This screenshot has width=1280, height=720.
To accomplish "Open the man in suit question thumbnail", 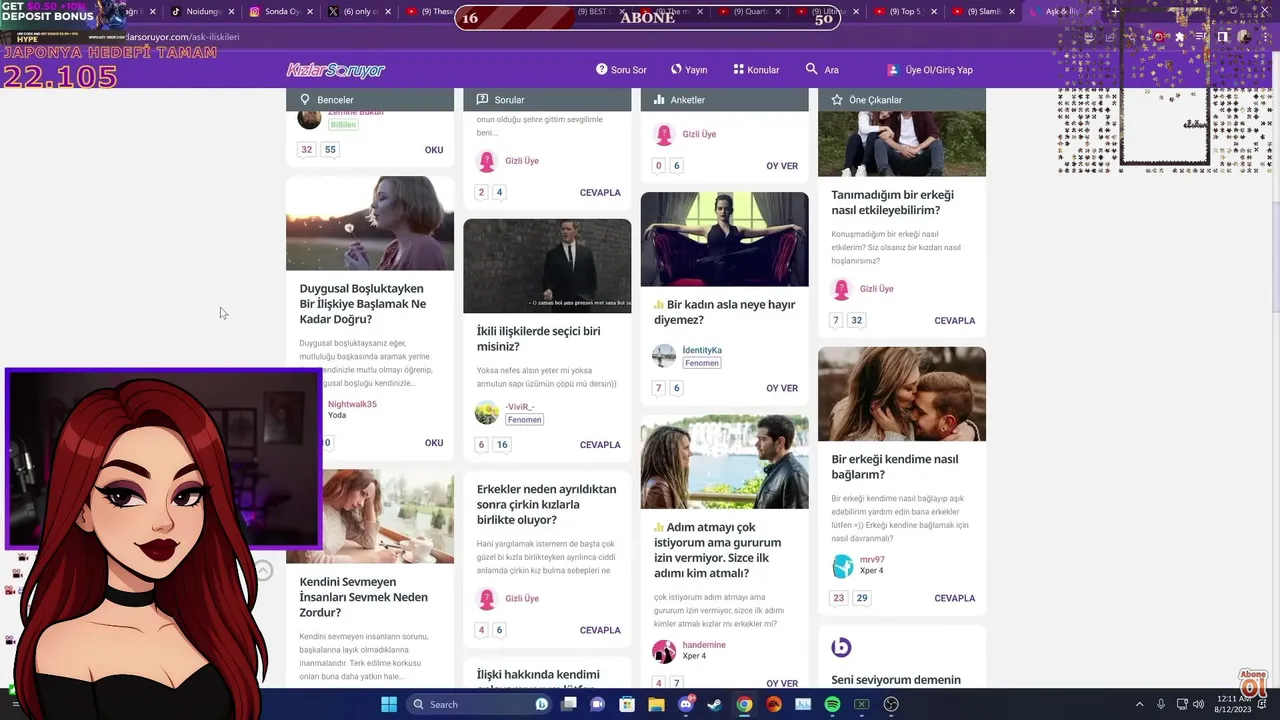I will (547, 266).
